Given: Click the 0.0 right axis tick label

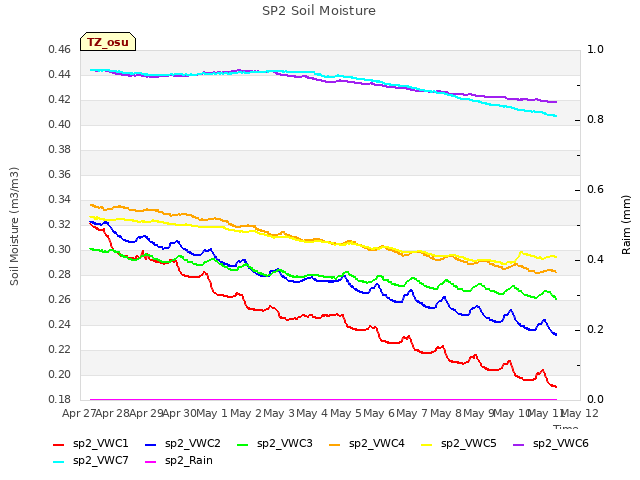Looking at the screenshot, I should pos(595,400).
